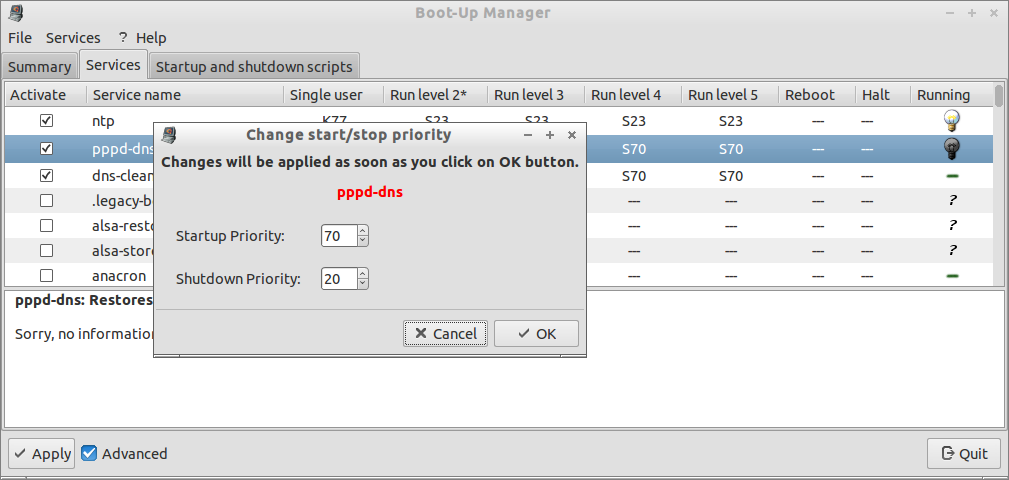Select the anacron service name
1009x480 pixels.
[119, 275]
